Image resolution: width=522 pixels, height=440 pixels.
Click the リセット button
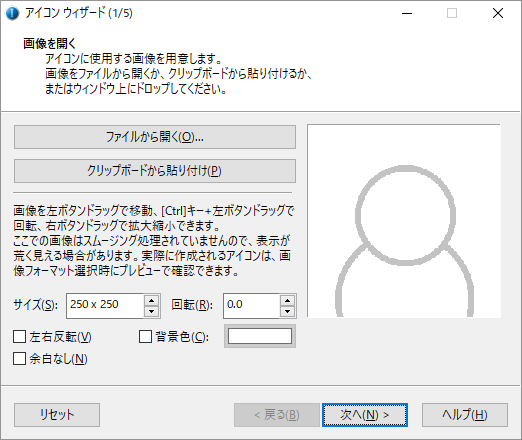coord(57,415)
